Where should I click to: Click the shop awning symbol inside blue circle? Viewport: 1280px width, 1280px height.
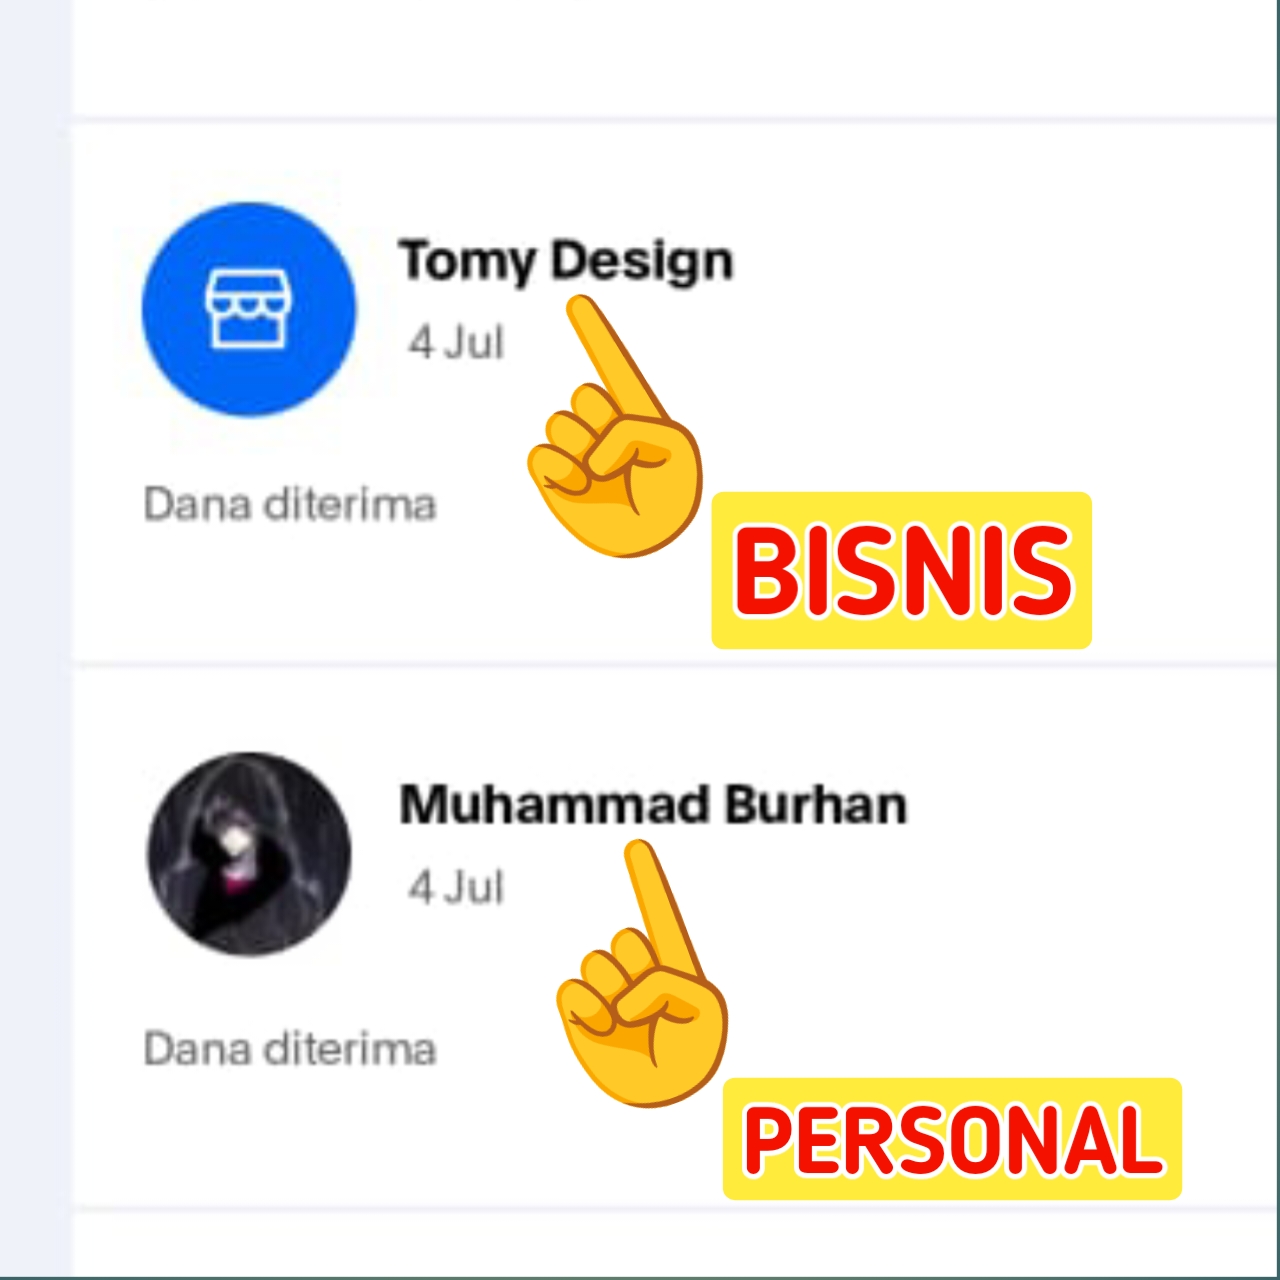[x=248, y=309]
